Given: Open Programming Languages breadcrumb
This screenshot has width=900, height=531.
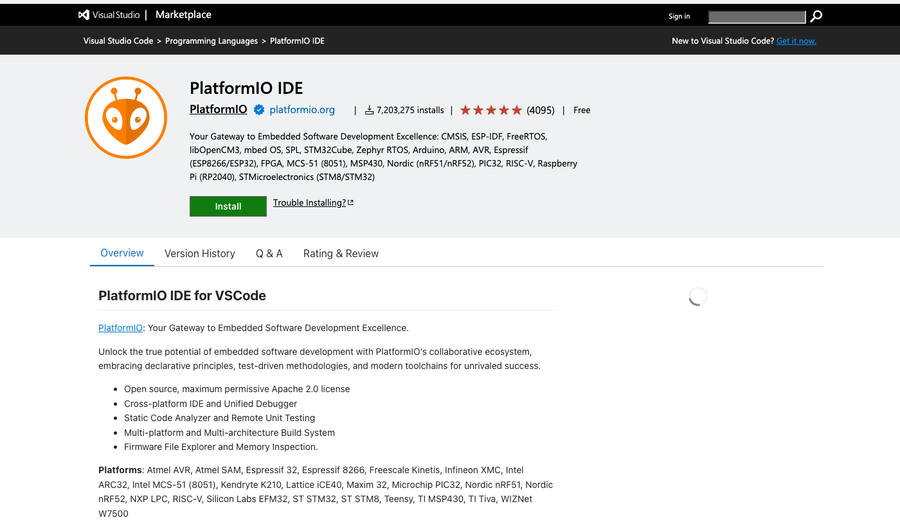Looking at the screenshot, I should coord(211,41).
